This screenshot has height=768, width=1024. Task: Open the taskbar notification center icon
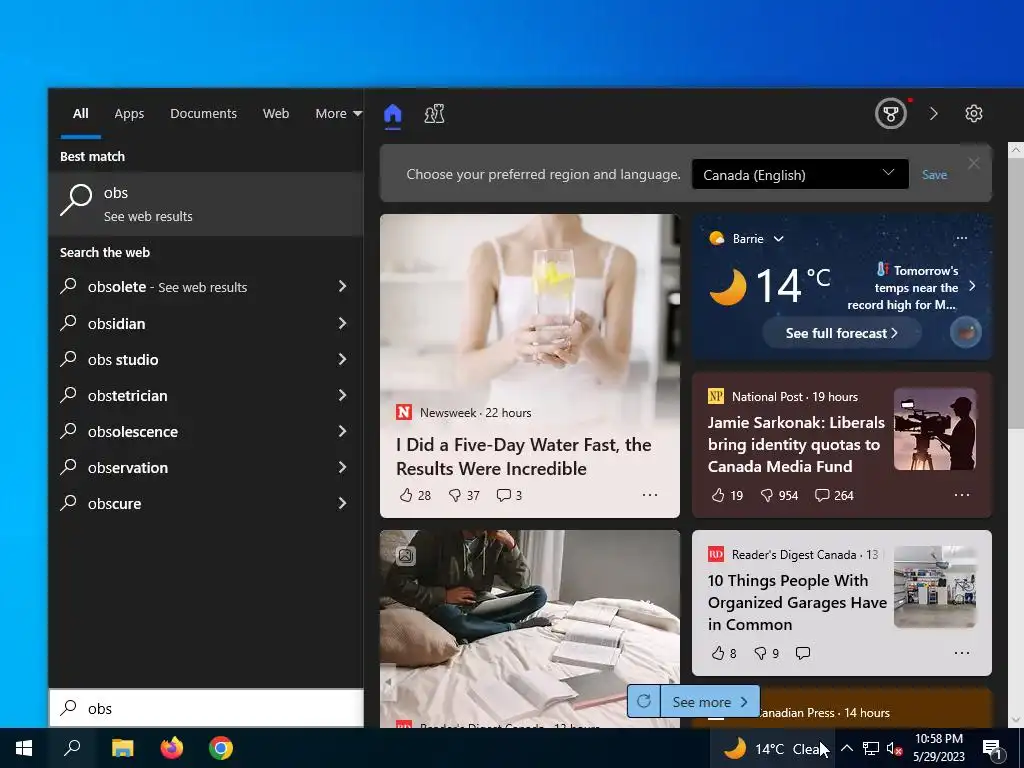point(993,748)
